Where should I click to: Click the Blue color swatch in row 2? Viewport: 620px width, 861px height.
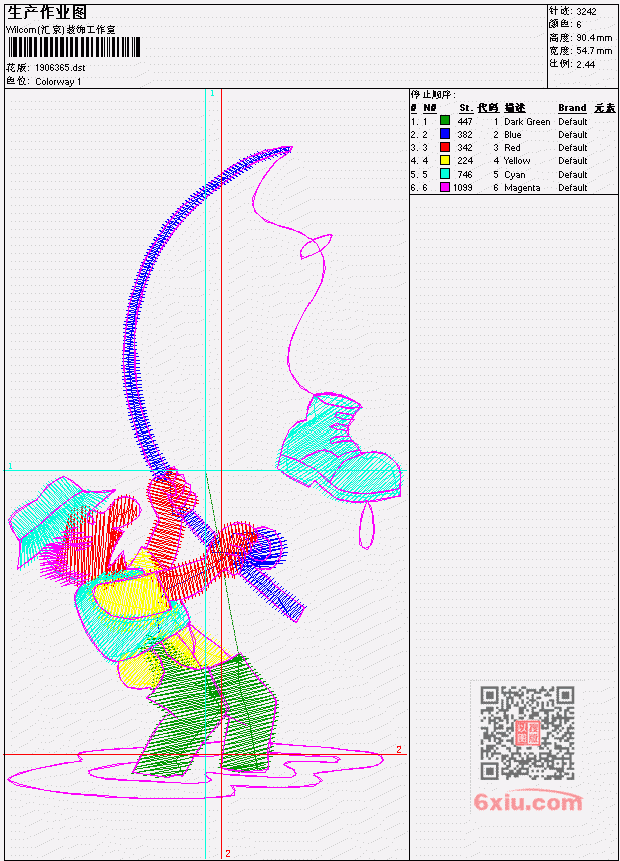pyautogui.click(x=445, y=134)
